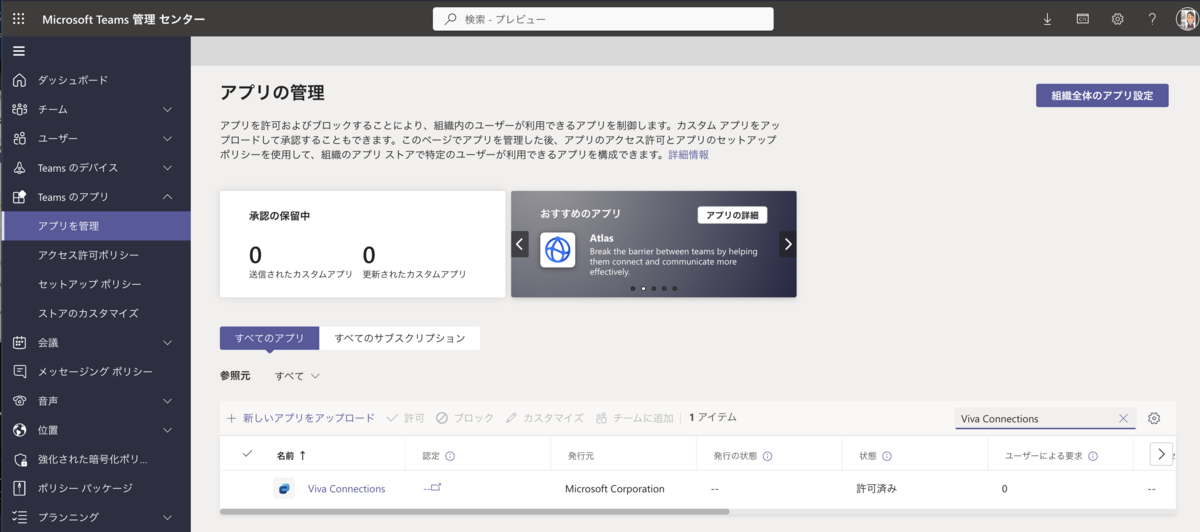Click 新しいアプリをアップロード button
Screen dimensions: 1200x532
301,418
